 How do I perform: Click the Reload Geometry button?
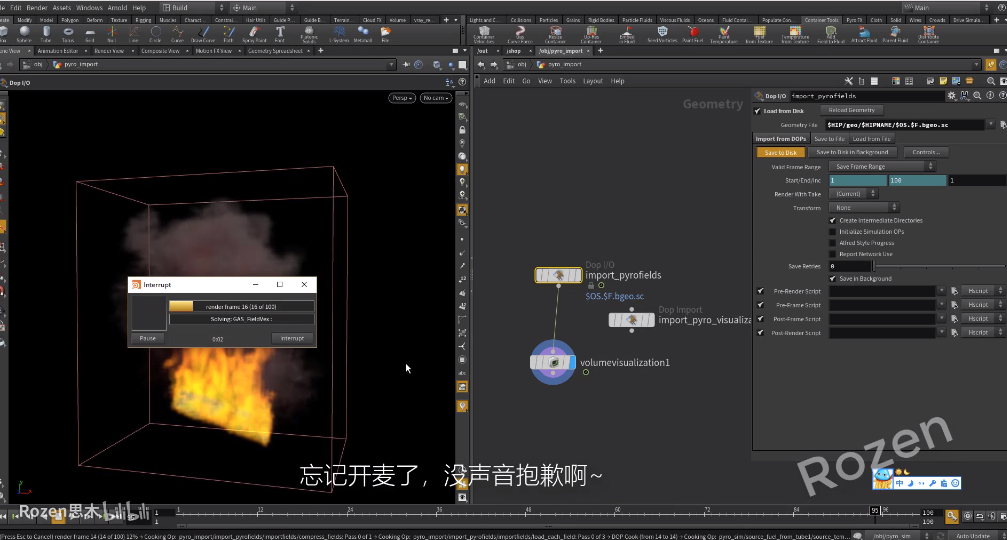pyautogui.click(x=852, y=110)
